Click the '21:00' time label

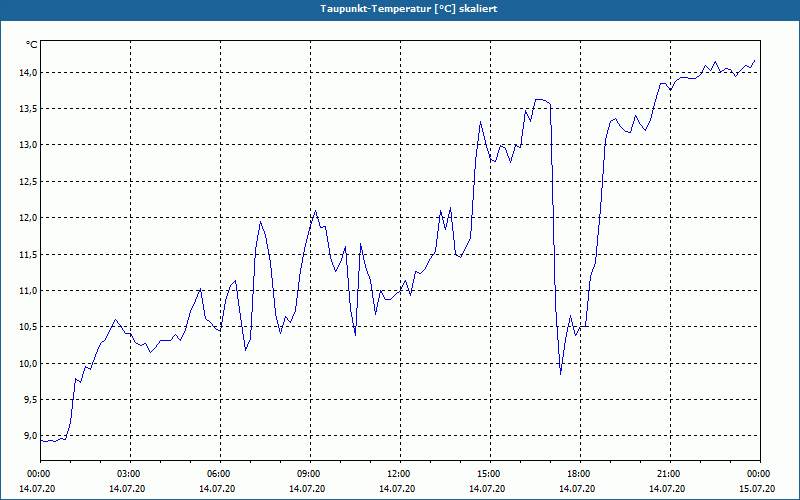click(670, 474)
